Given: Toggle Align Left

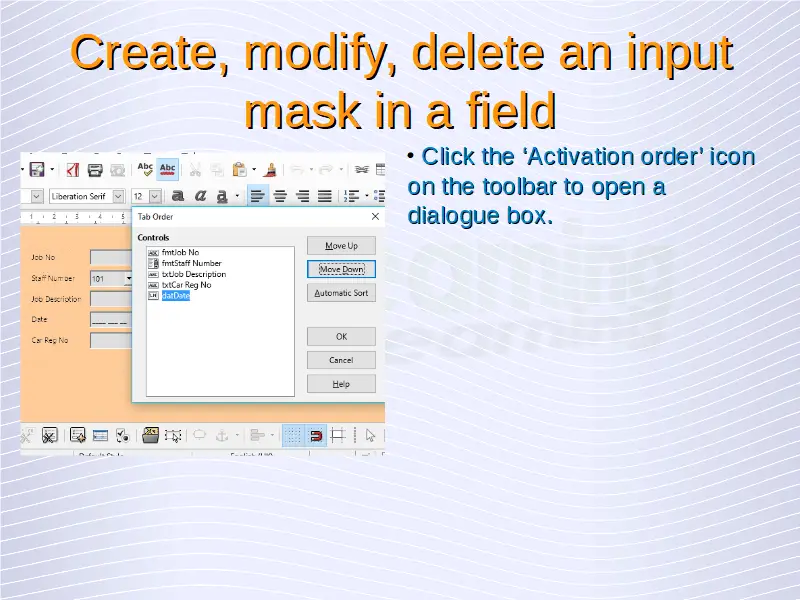Looking at the screenshot, I should (258, 196).
